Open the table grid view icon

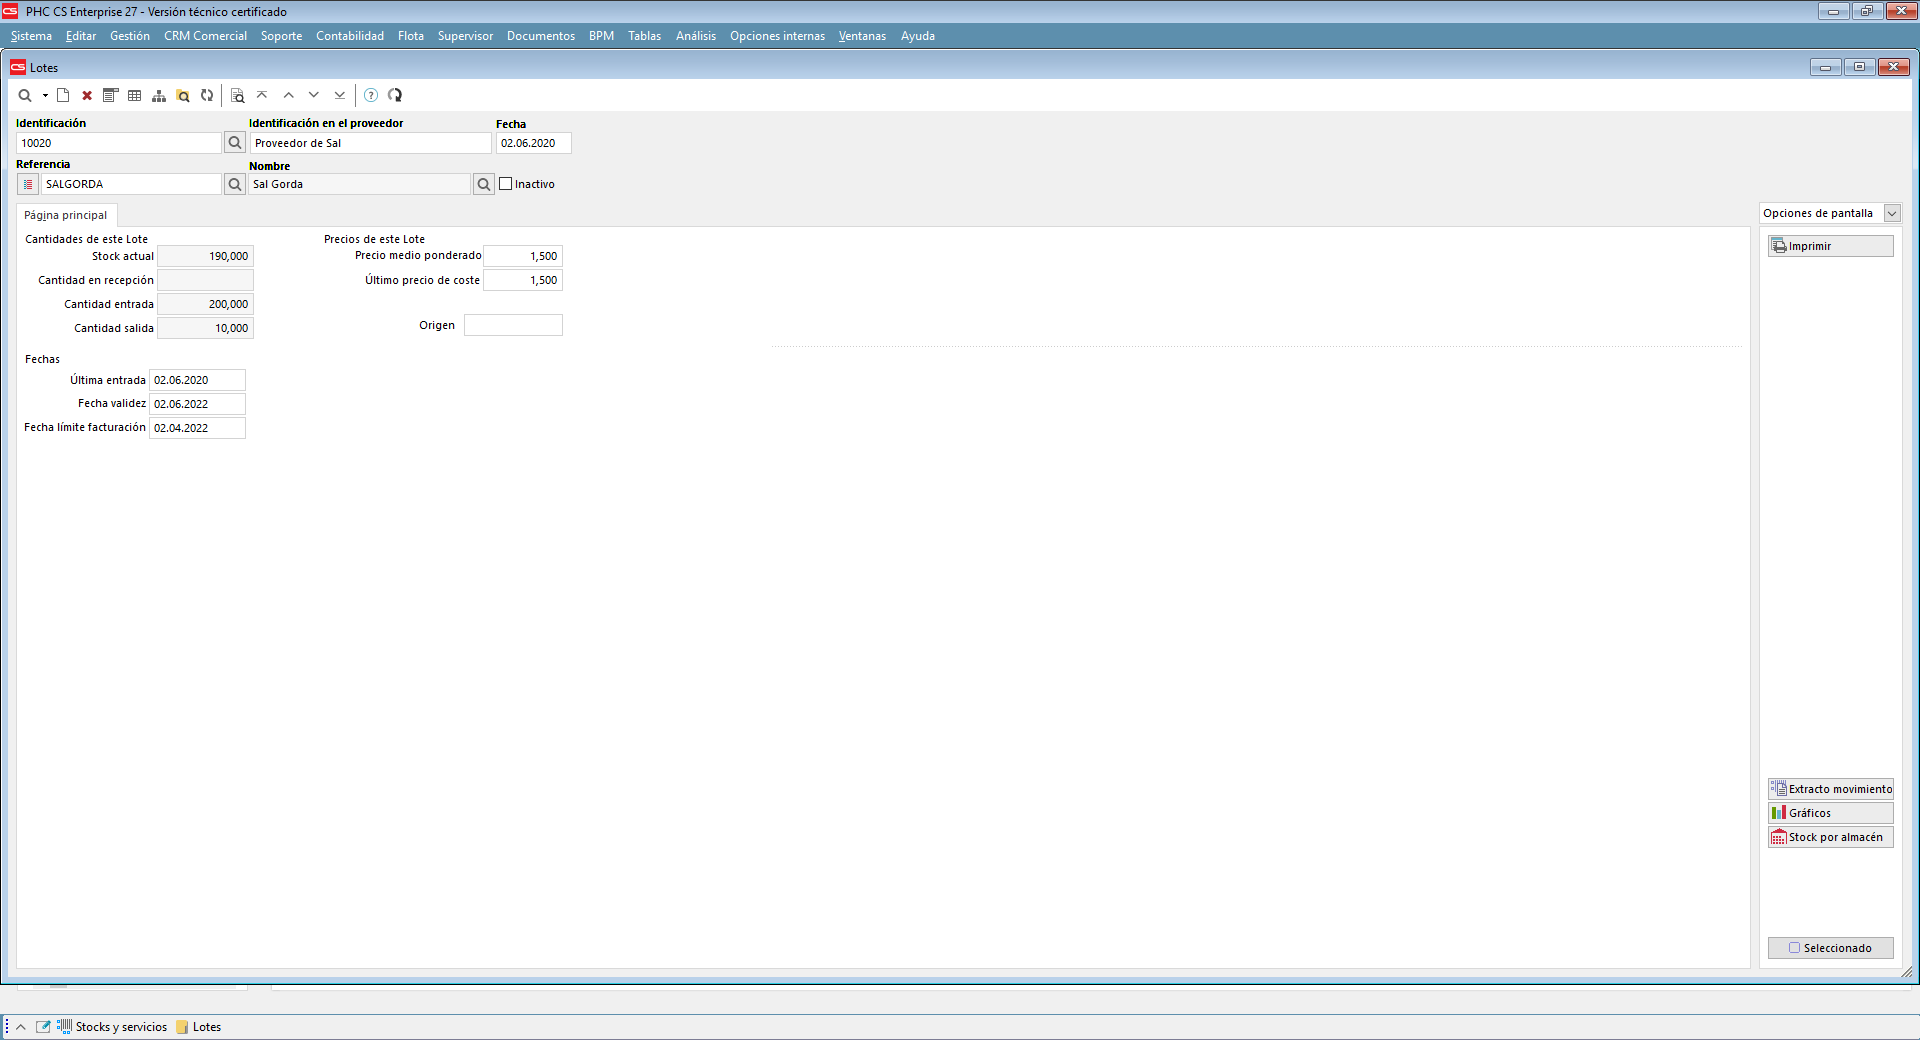pyautogui.click(x=134, y=95)
